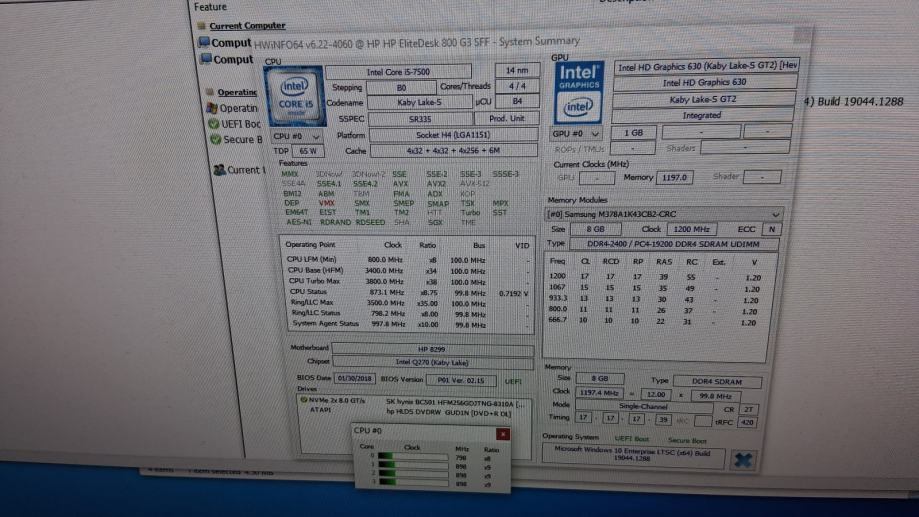Viewport: 919px width, 517px height.
Task: Click the Intel Core i5 logo
Action: pyautogui.click(x=295, y=96)
